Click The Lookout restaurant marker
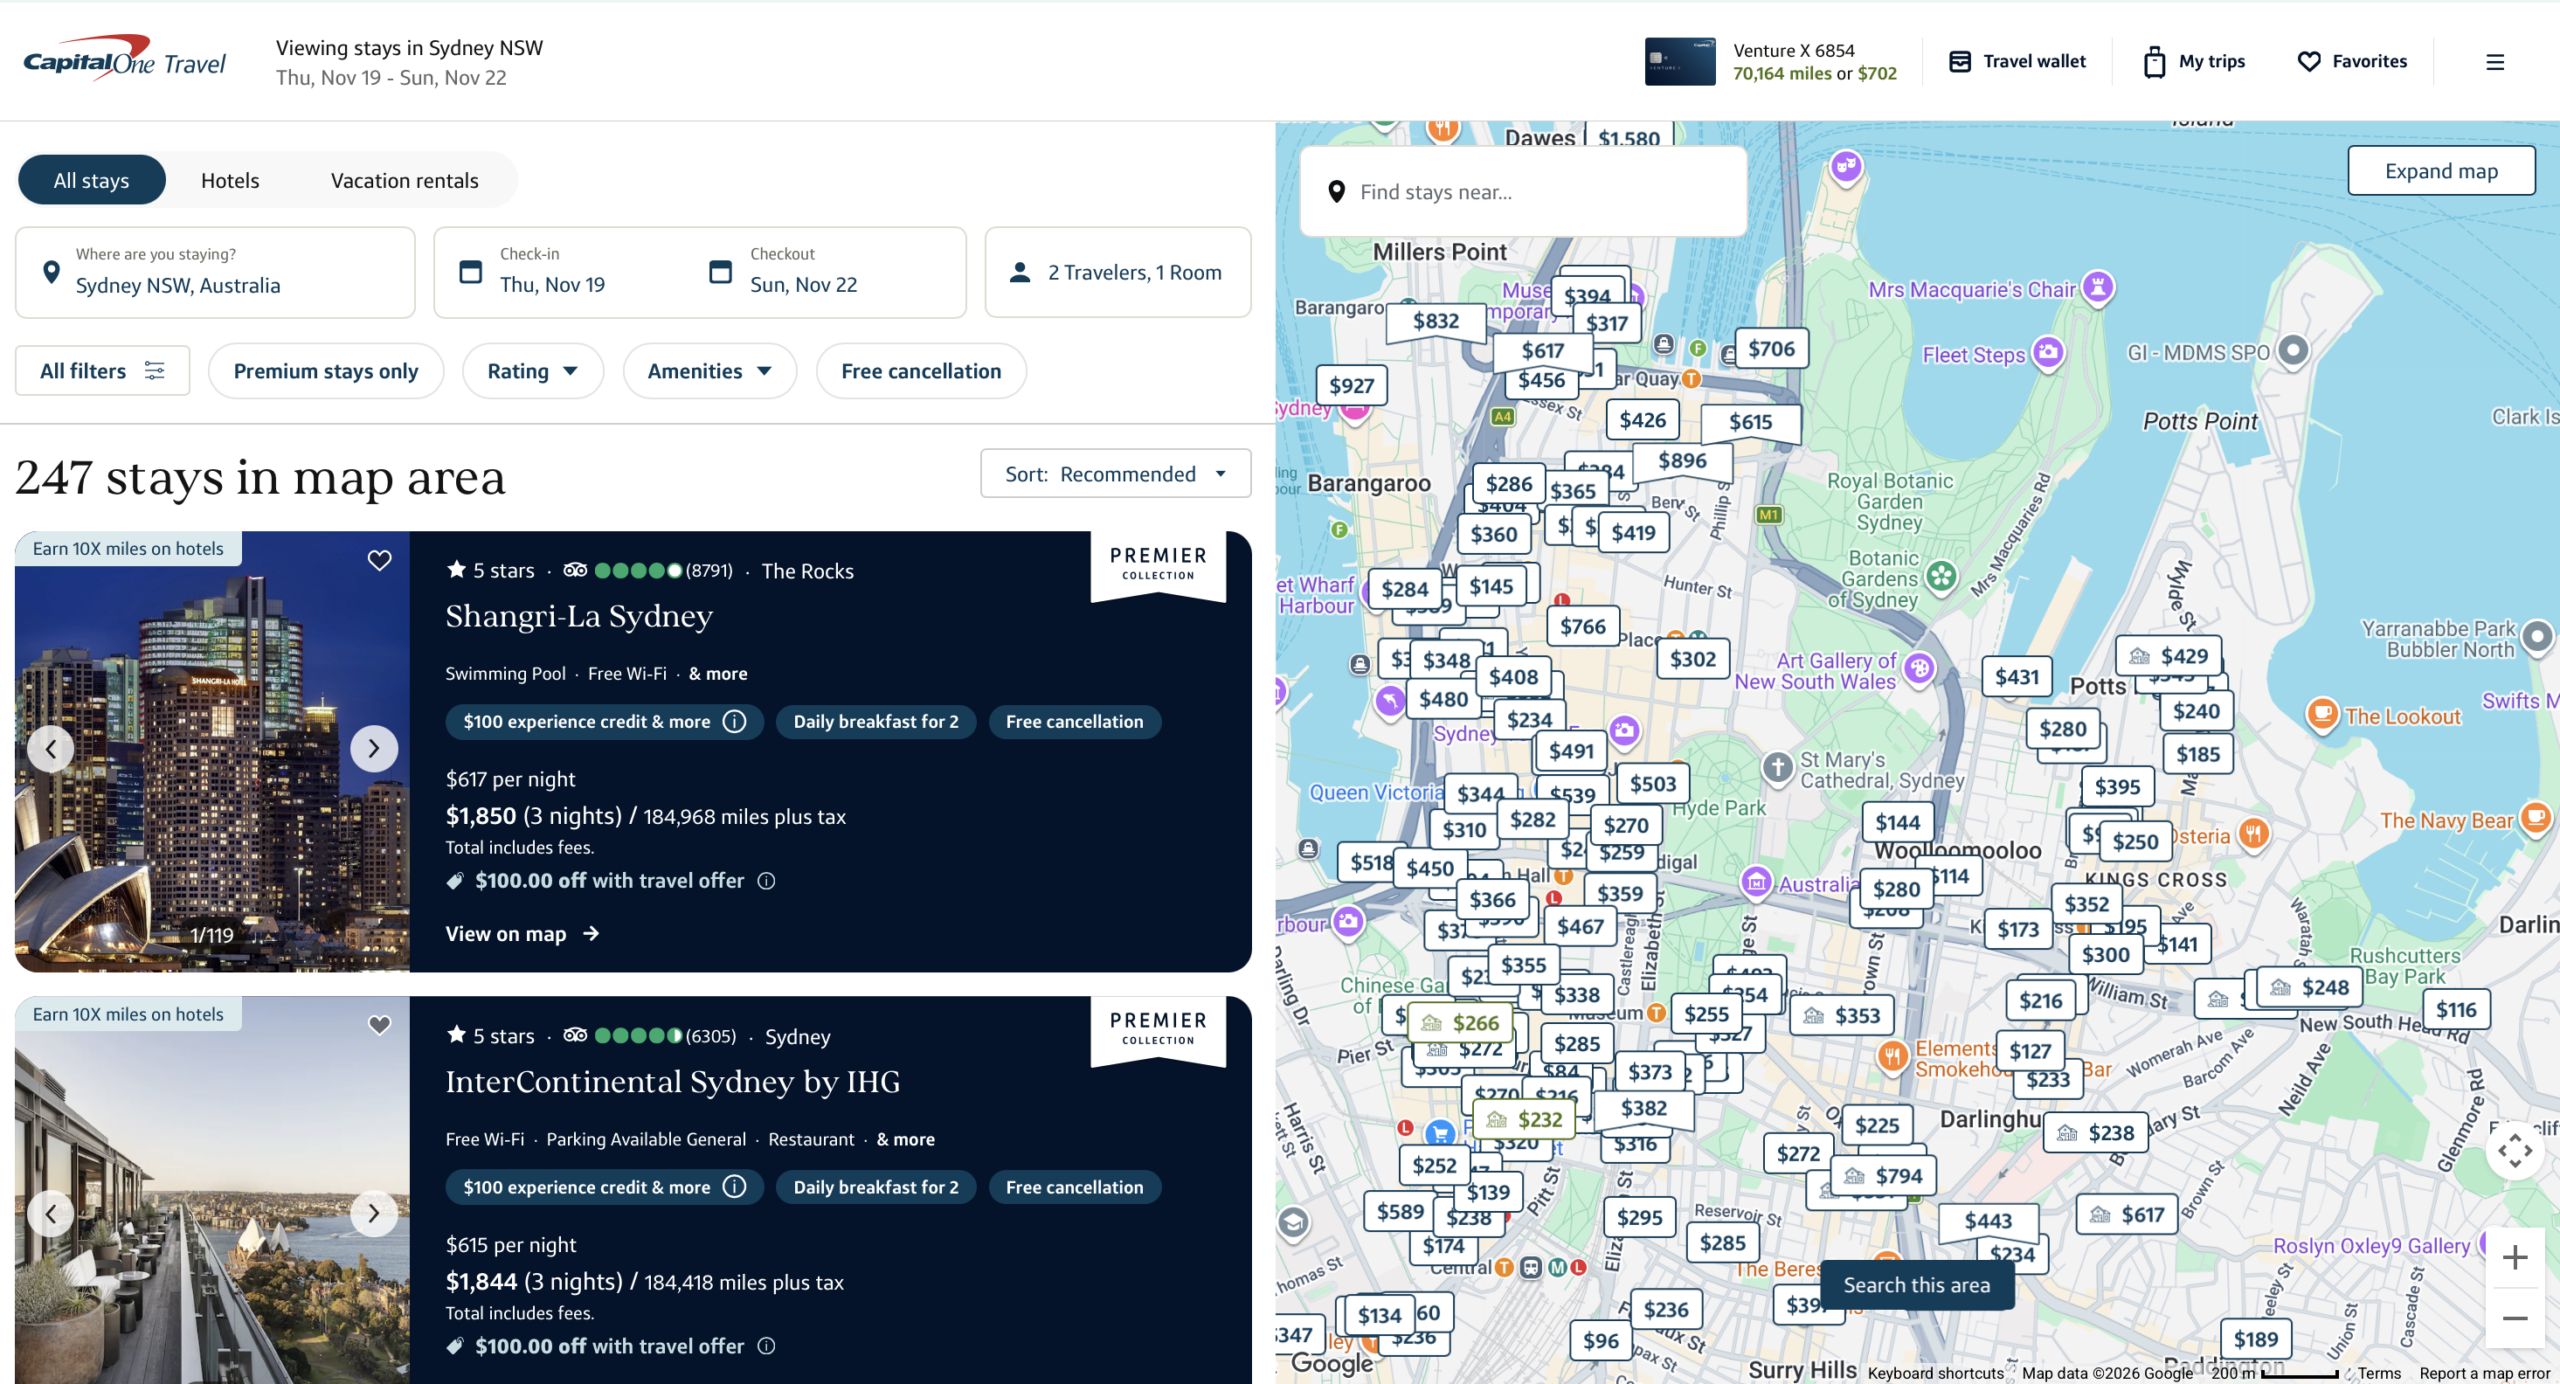Screen dimensions: 2560x1384 pyautogui.click(x=2321, y=715)
